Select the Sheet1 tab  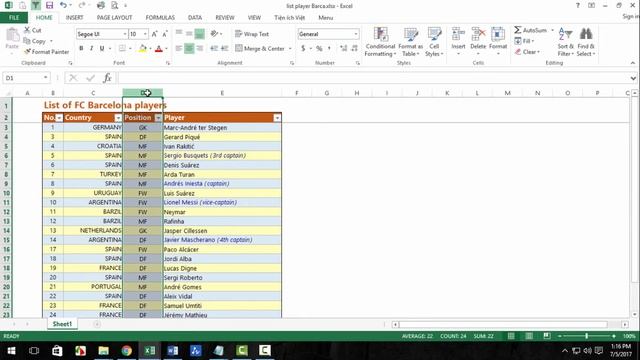(x=62, y=324)
